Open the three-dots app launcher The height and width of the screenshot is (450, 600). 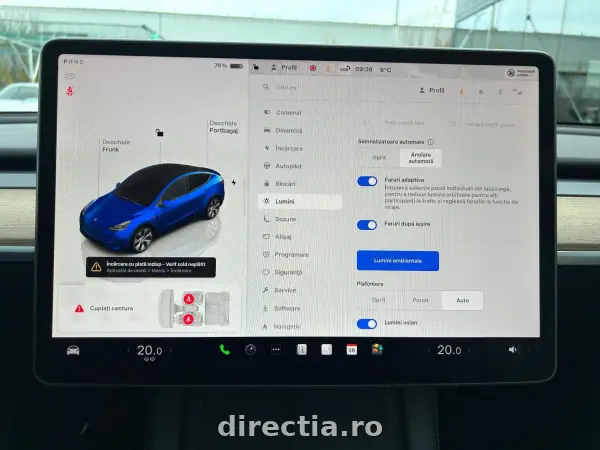tap(276, 349)
